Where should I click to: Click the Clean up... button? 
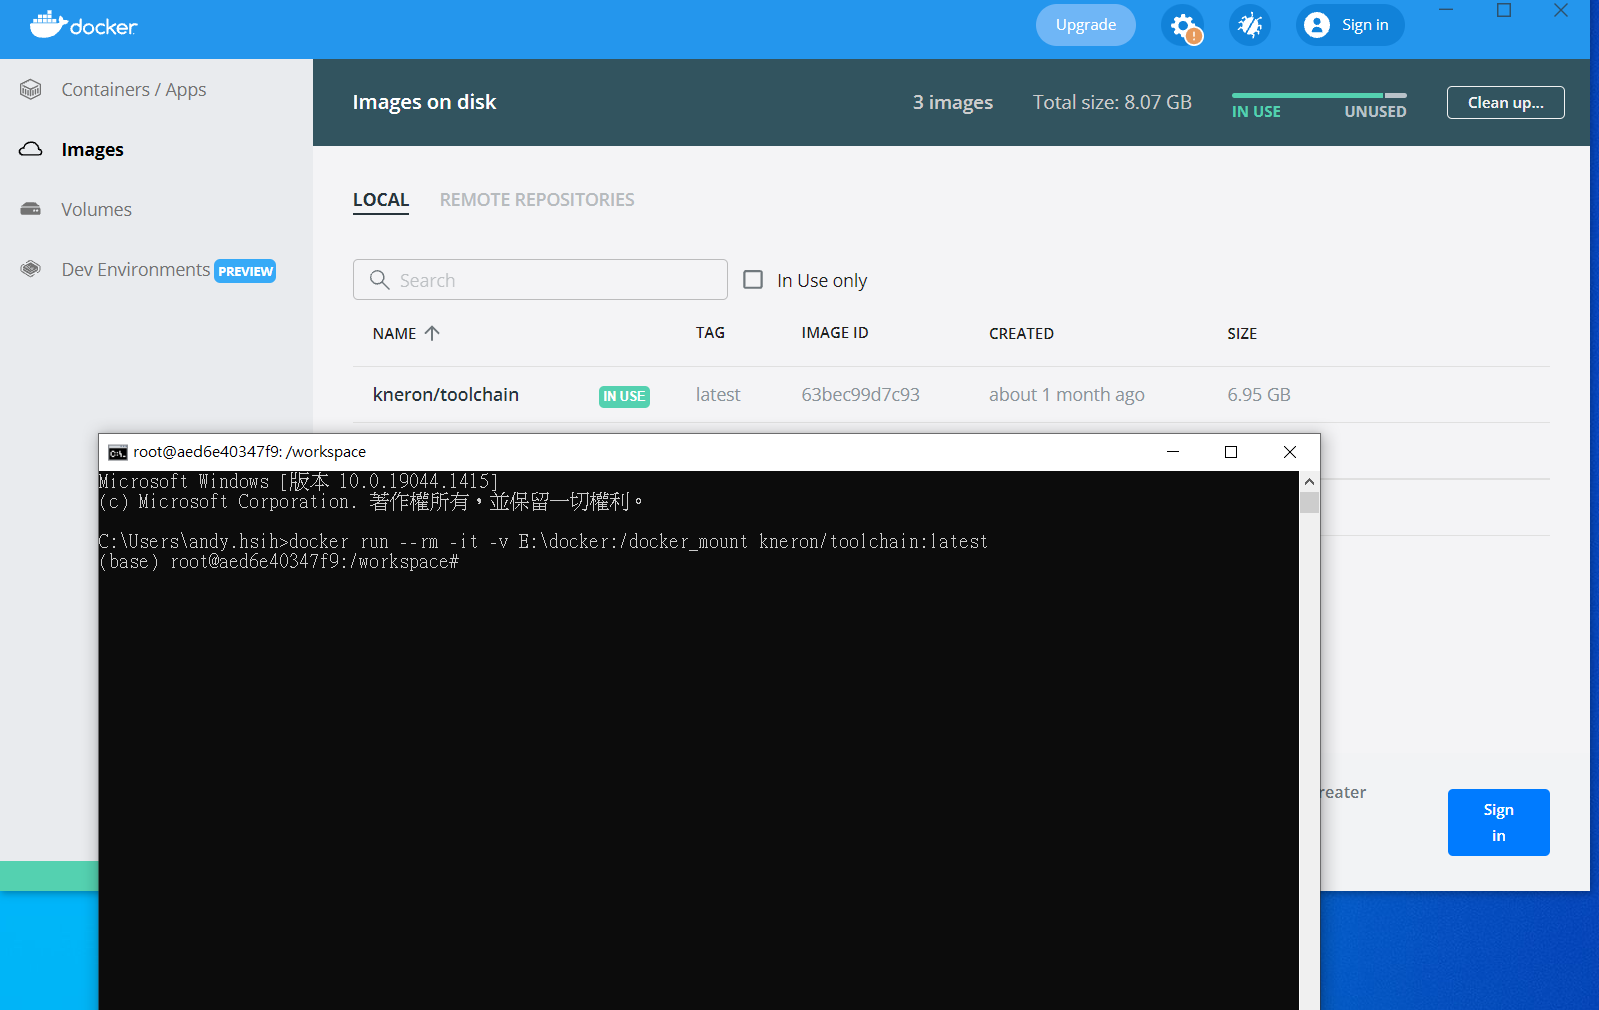pyautogui.click(x=1506, y=102)
